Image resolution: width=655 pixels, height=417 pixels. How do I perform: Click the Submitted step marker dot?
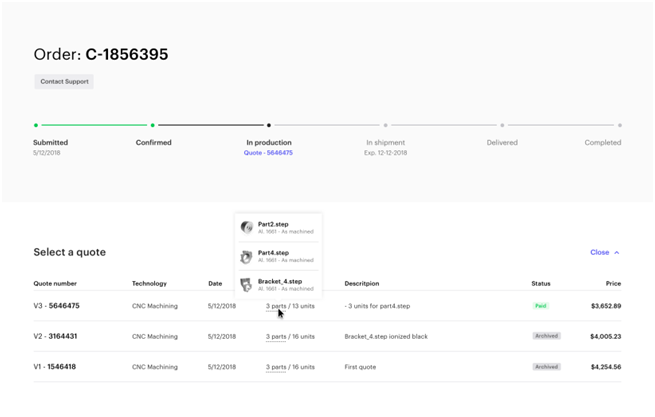click(x=36, y=126)
